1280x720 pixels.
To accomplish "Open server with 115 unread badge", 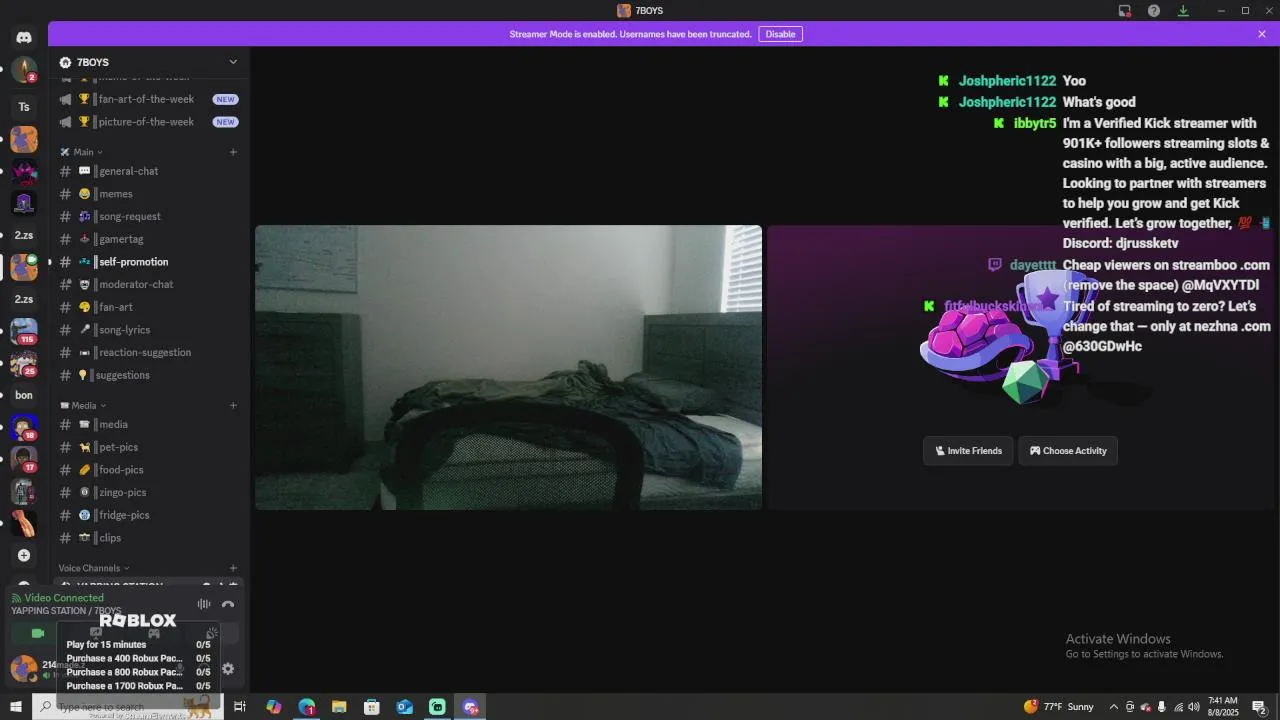I will [x=24, y=331].
